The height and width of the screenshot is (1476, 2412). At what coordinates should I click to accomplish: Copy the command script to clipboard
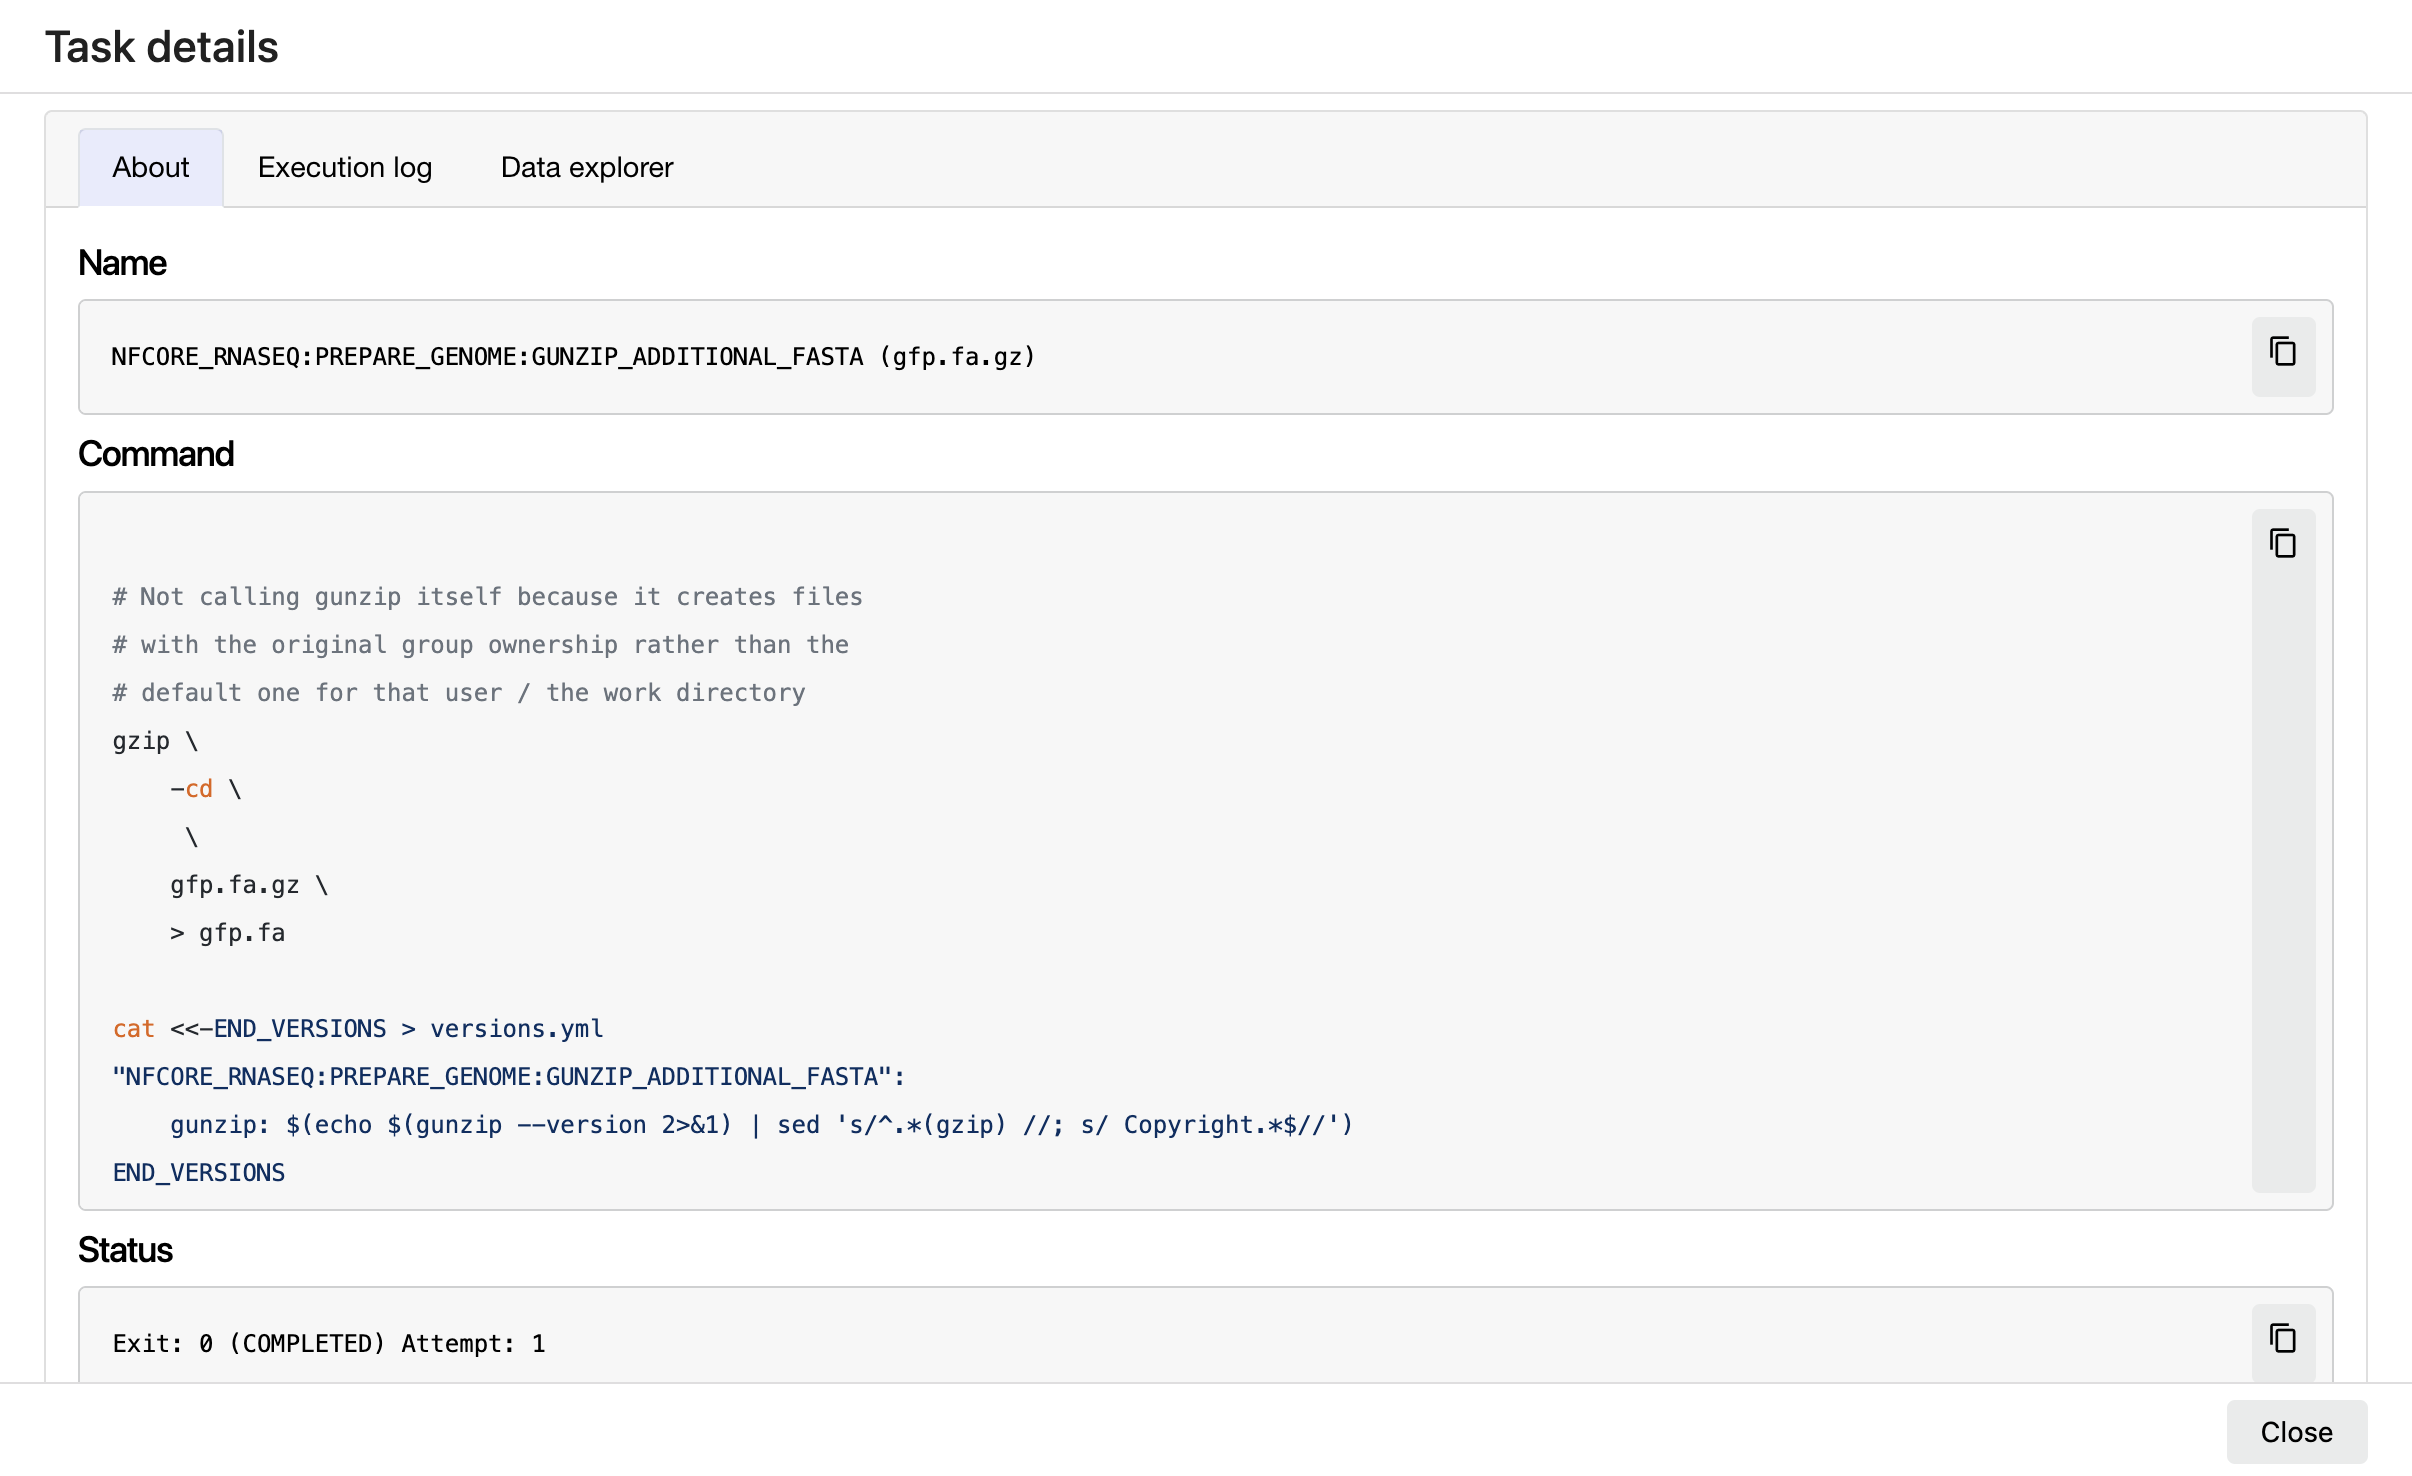point(2282,544)
